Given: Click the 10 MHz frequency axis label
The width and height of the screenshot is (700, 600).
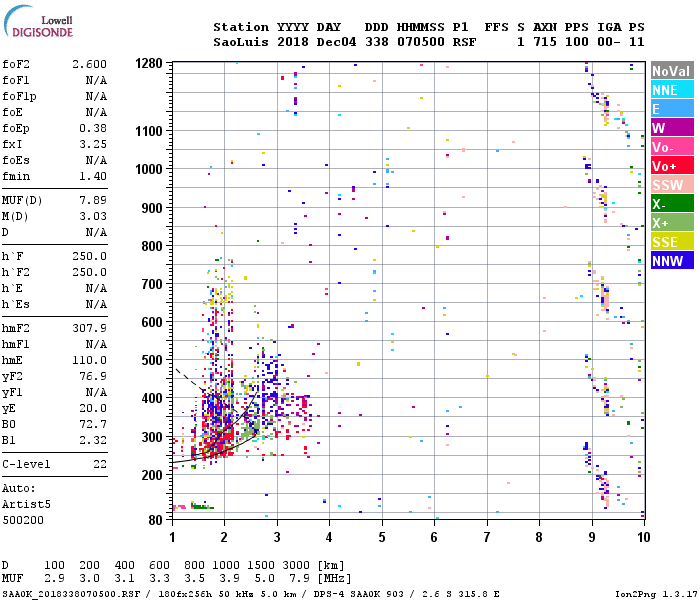Looking at the screenshot, I should click(643, 537).
